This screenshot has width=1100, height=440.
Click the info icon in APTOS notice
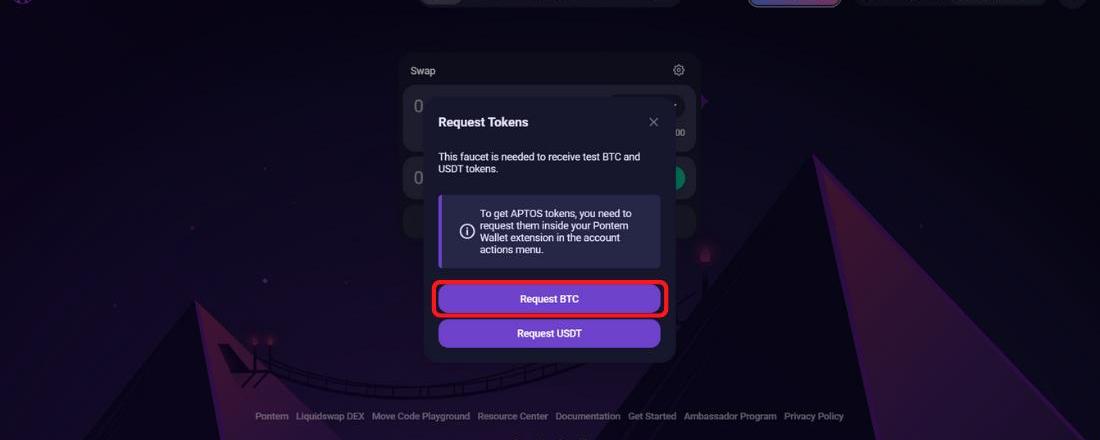pos(467,231)
